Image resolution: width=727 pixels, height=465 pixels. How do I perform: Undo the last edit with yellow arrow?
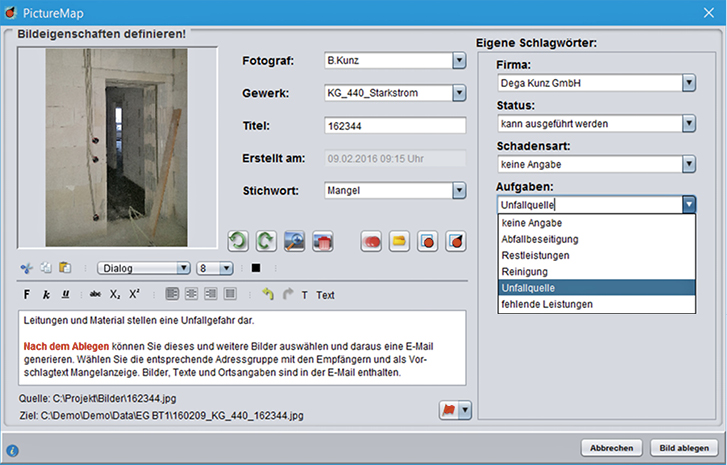[268, 294]
